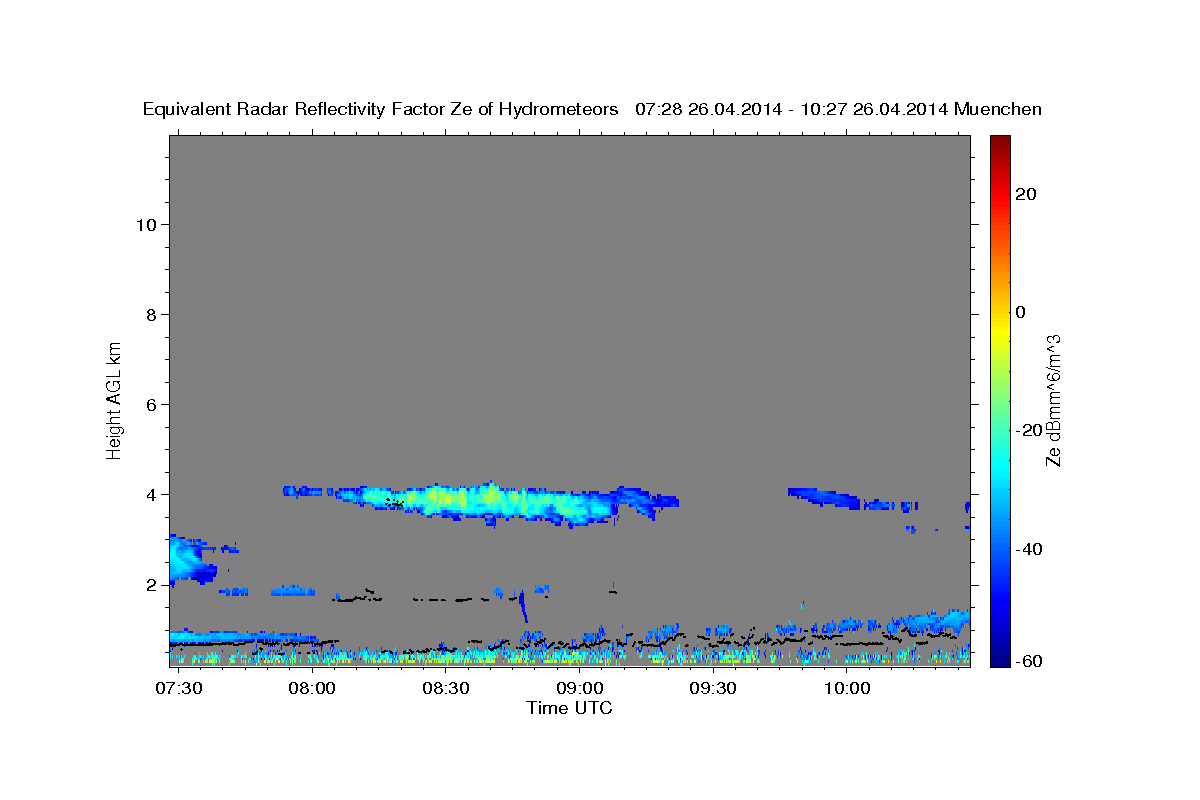Click the '08:00' time tick label

313,689
